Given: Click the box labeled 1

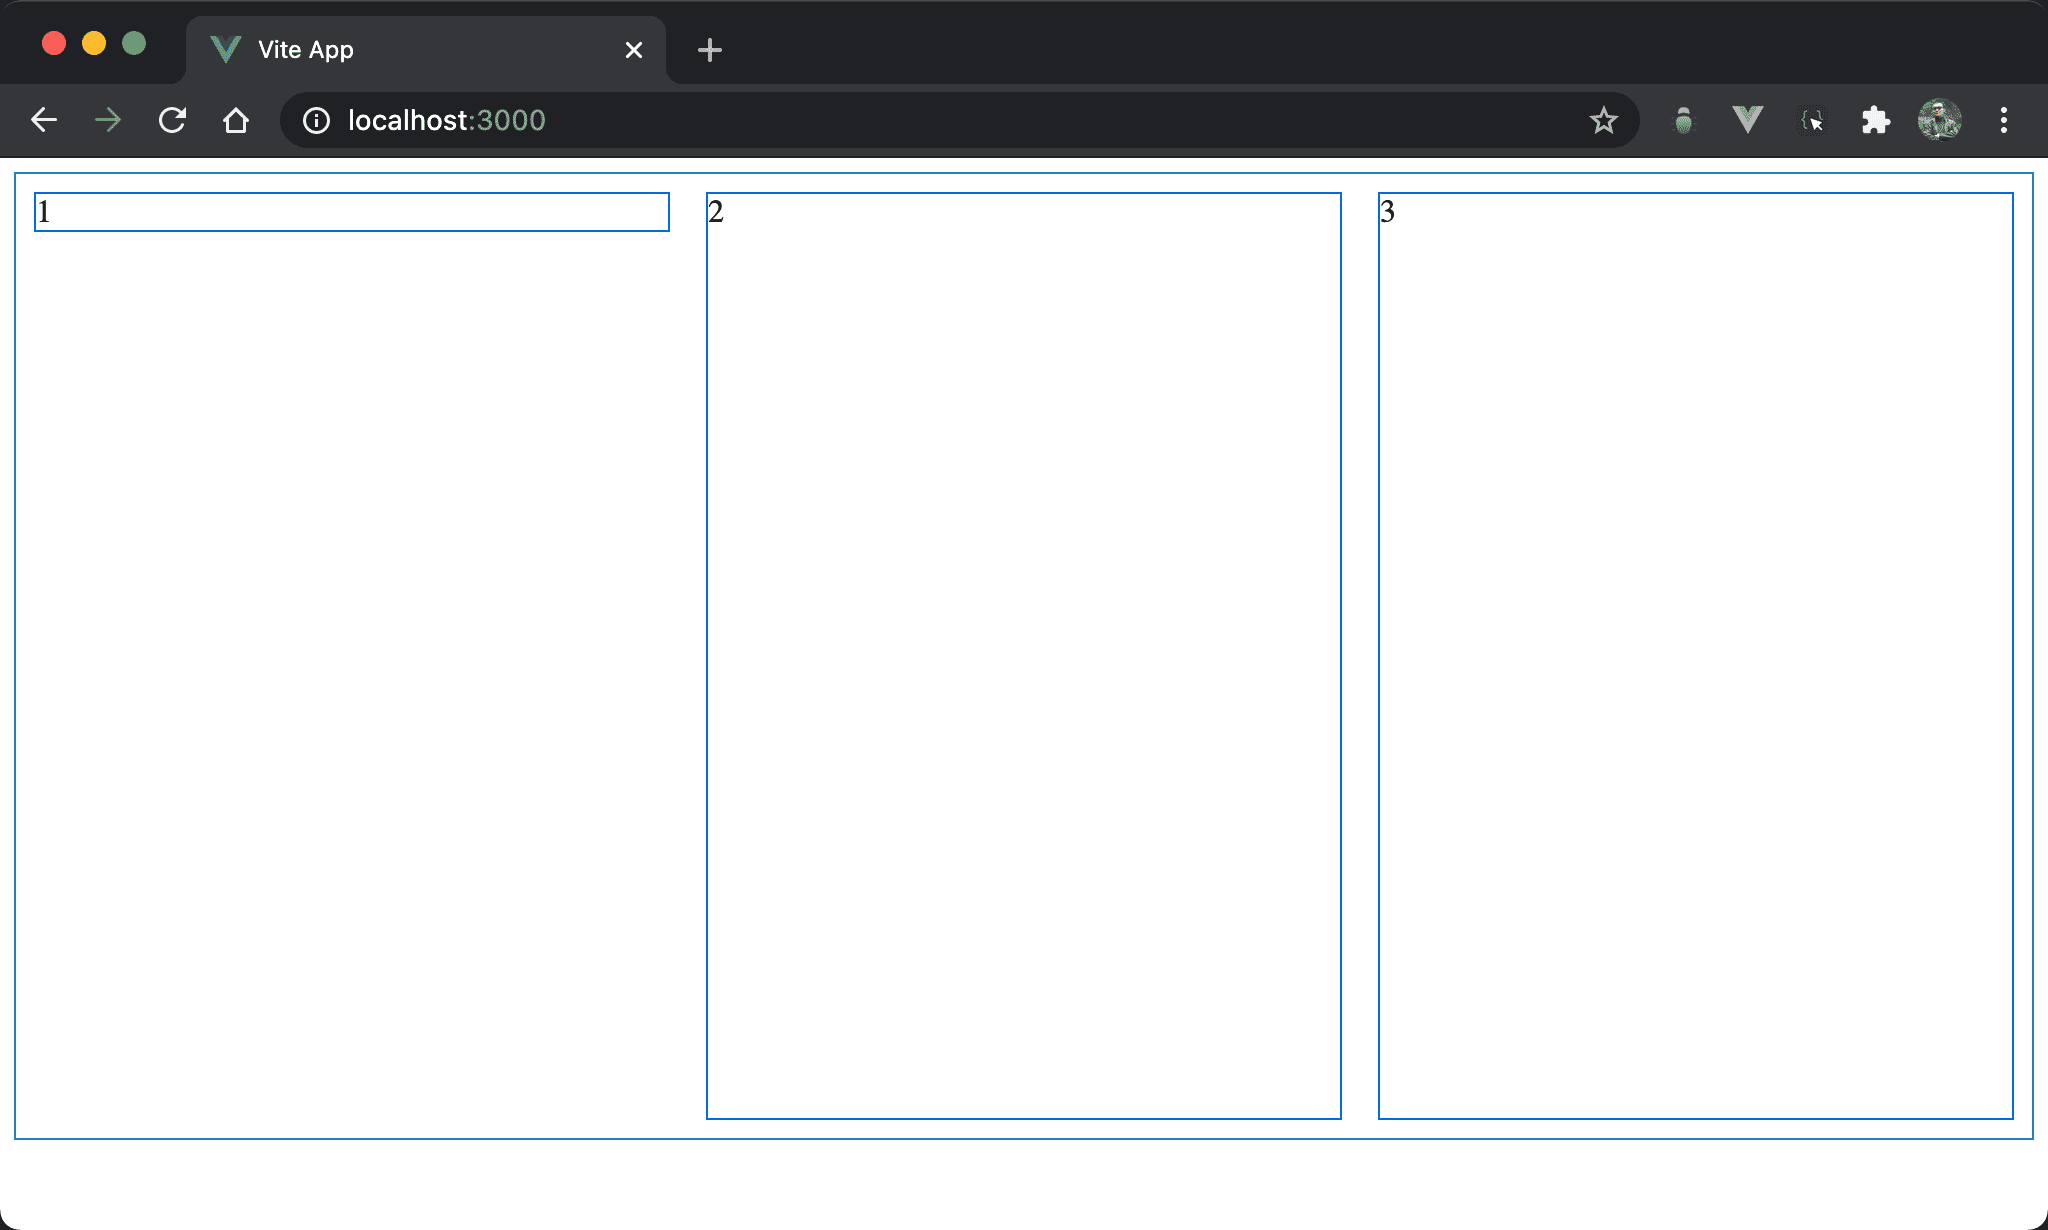Looking at the screenshot, I should point(351,212).
